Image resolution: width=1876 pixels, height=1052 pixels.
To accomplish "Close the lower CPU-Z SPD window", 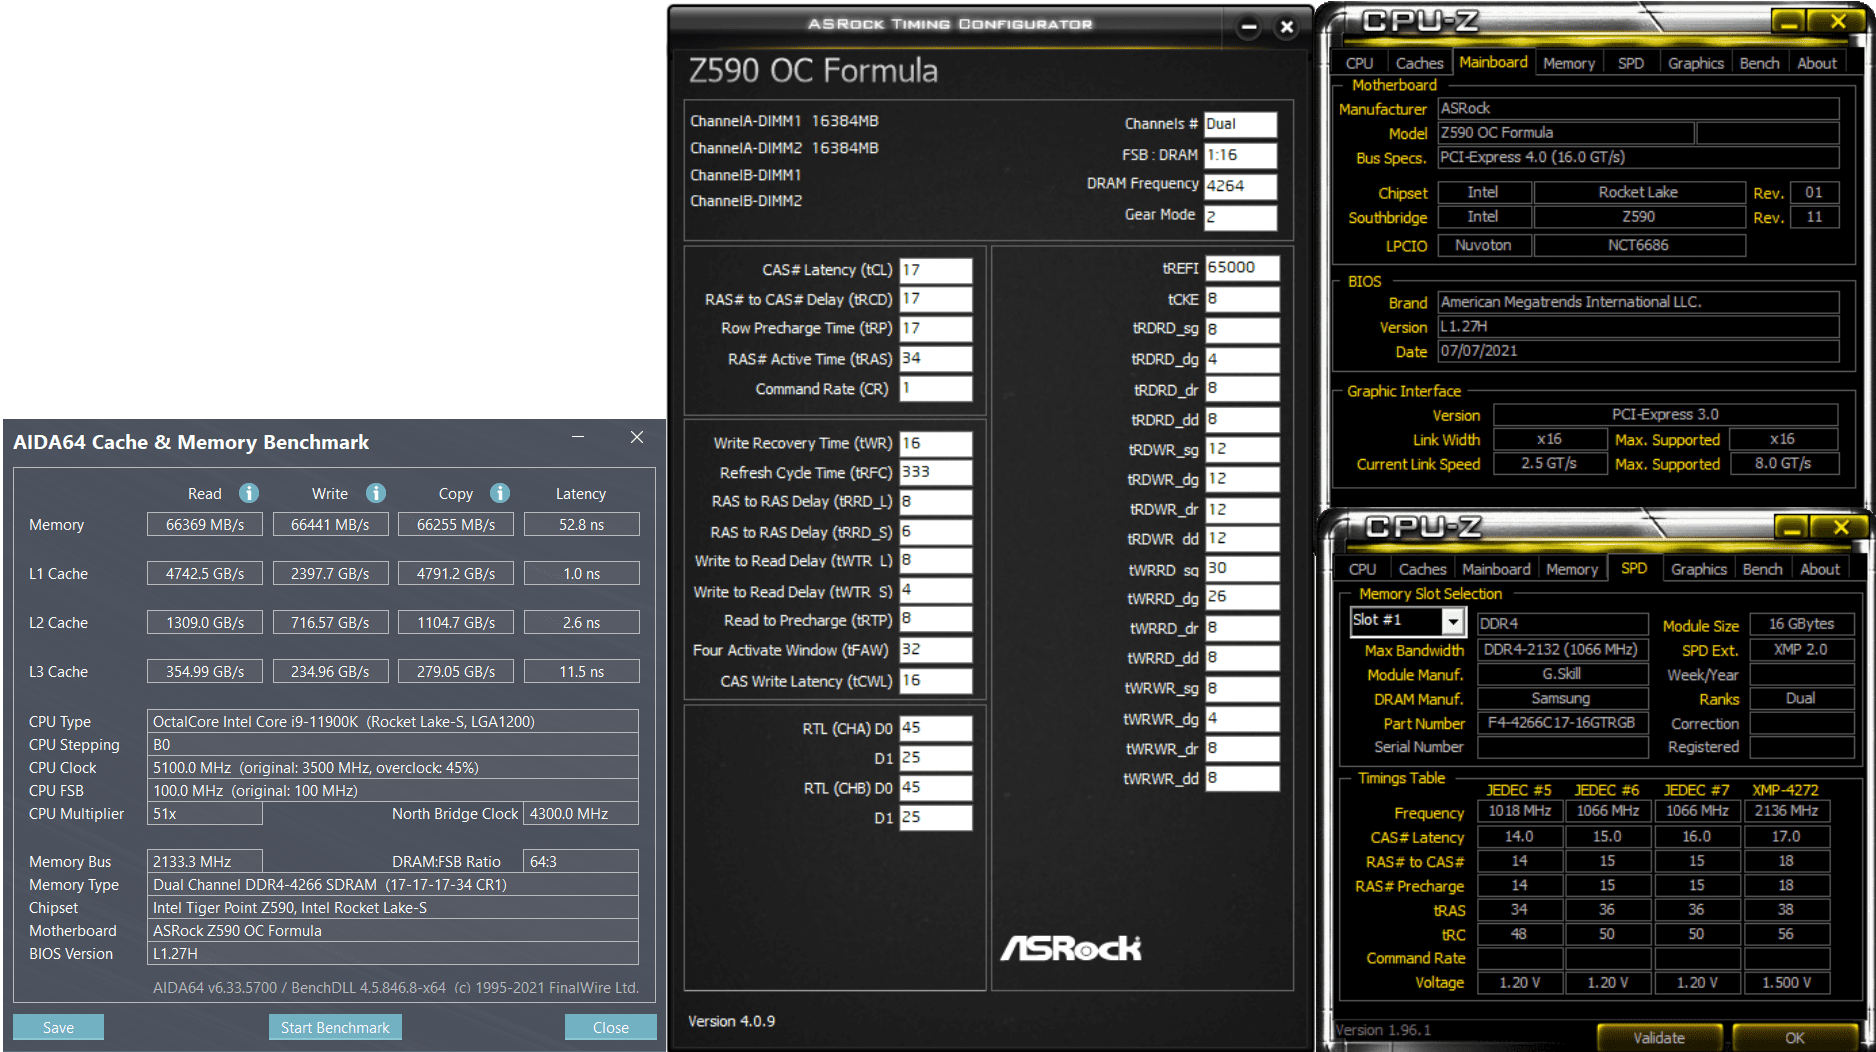I will (1841, 527).
